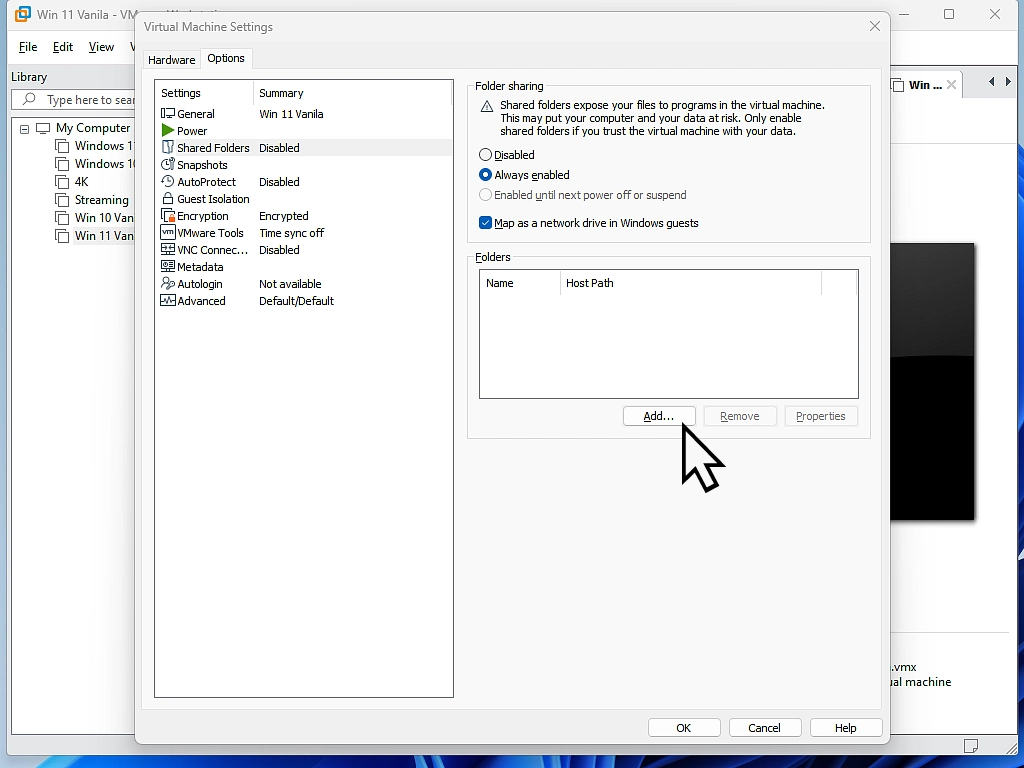Viewport: 1024px width, 768px height.
Task: Select the Win ... tab in main window
Action: [x=925, y=85]
